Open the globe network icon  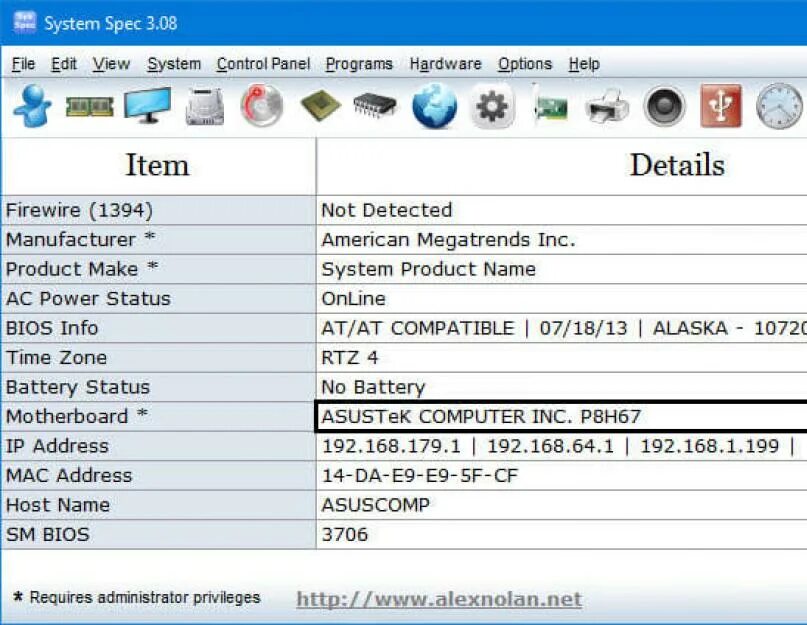coord(434,106)
